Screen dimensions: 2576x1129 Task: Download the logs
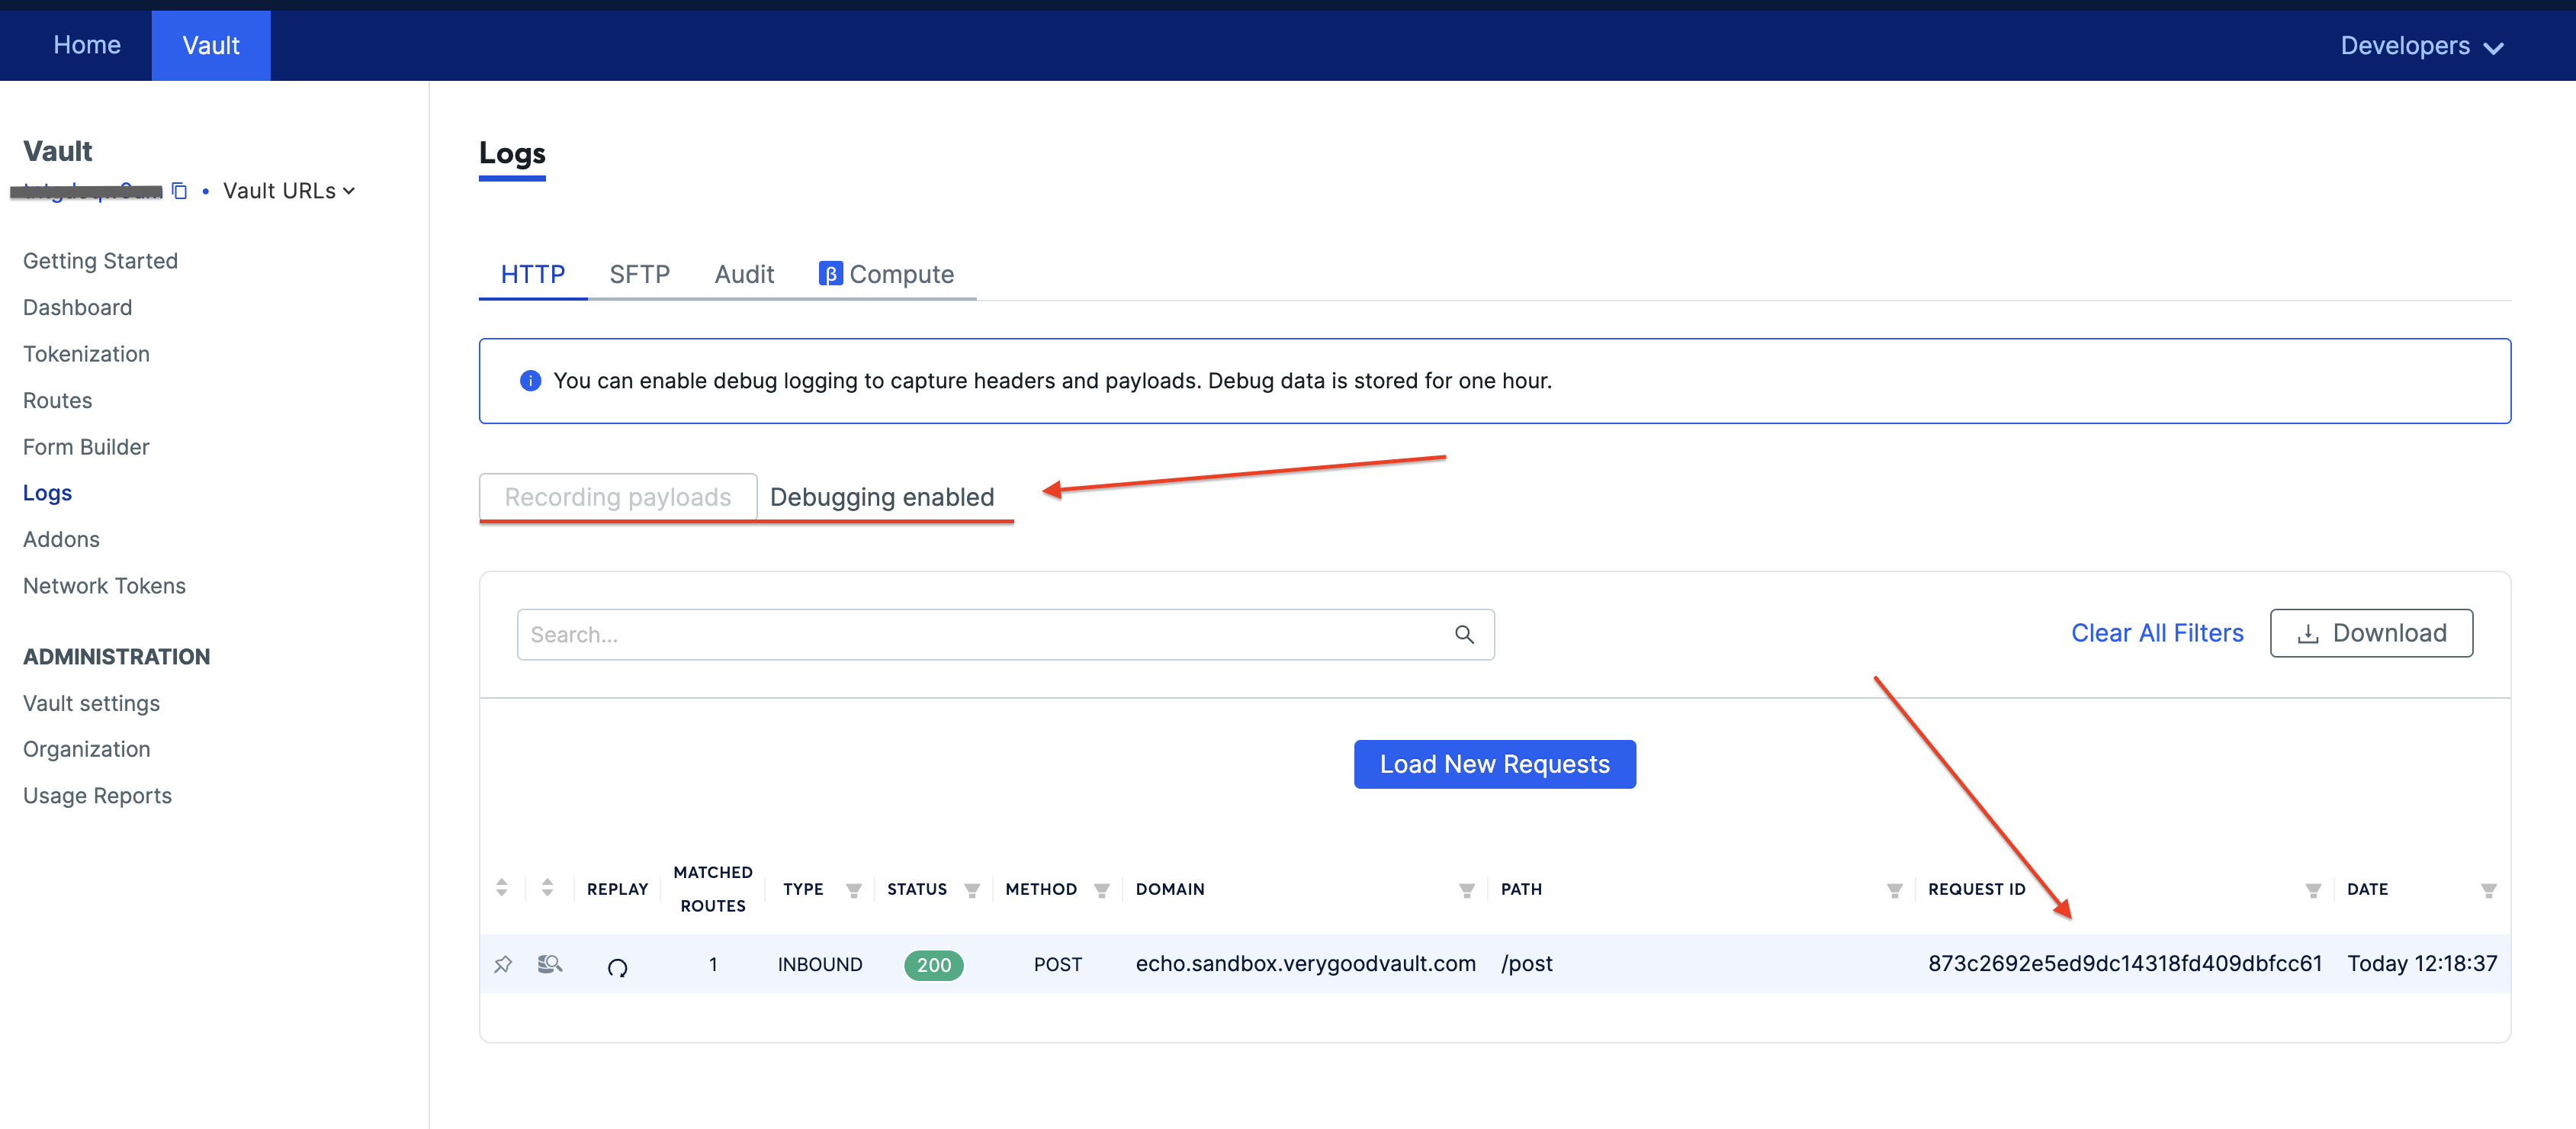(2371, 633)
